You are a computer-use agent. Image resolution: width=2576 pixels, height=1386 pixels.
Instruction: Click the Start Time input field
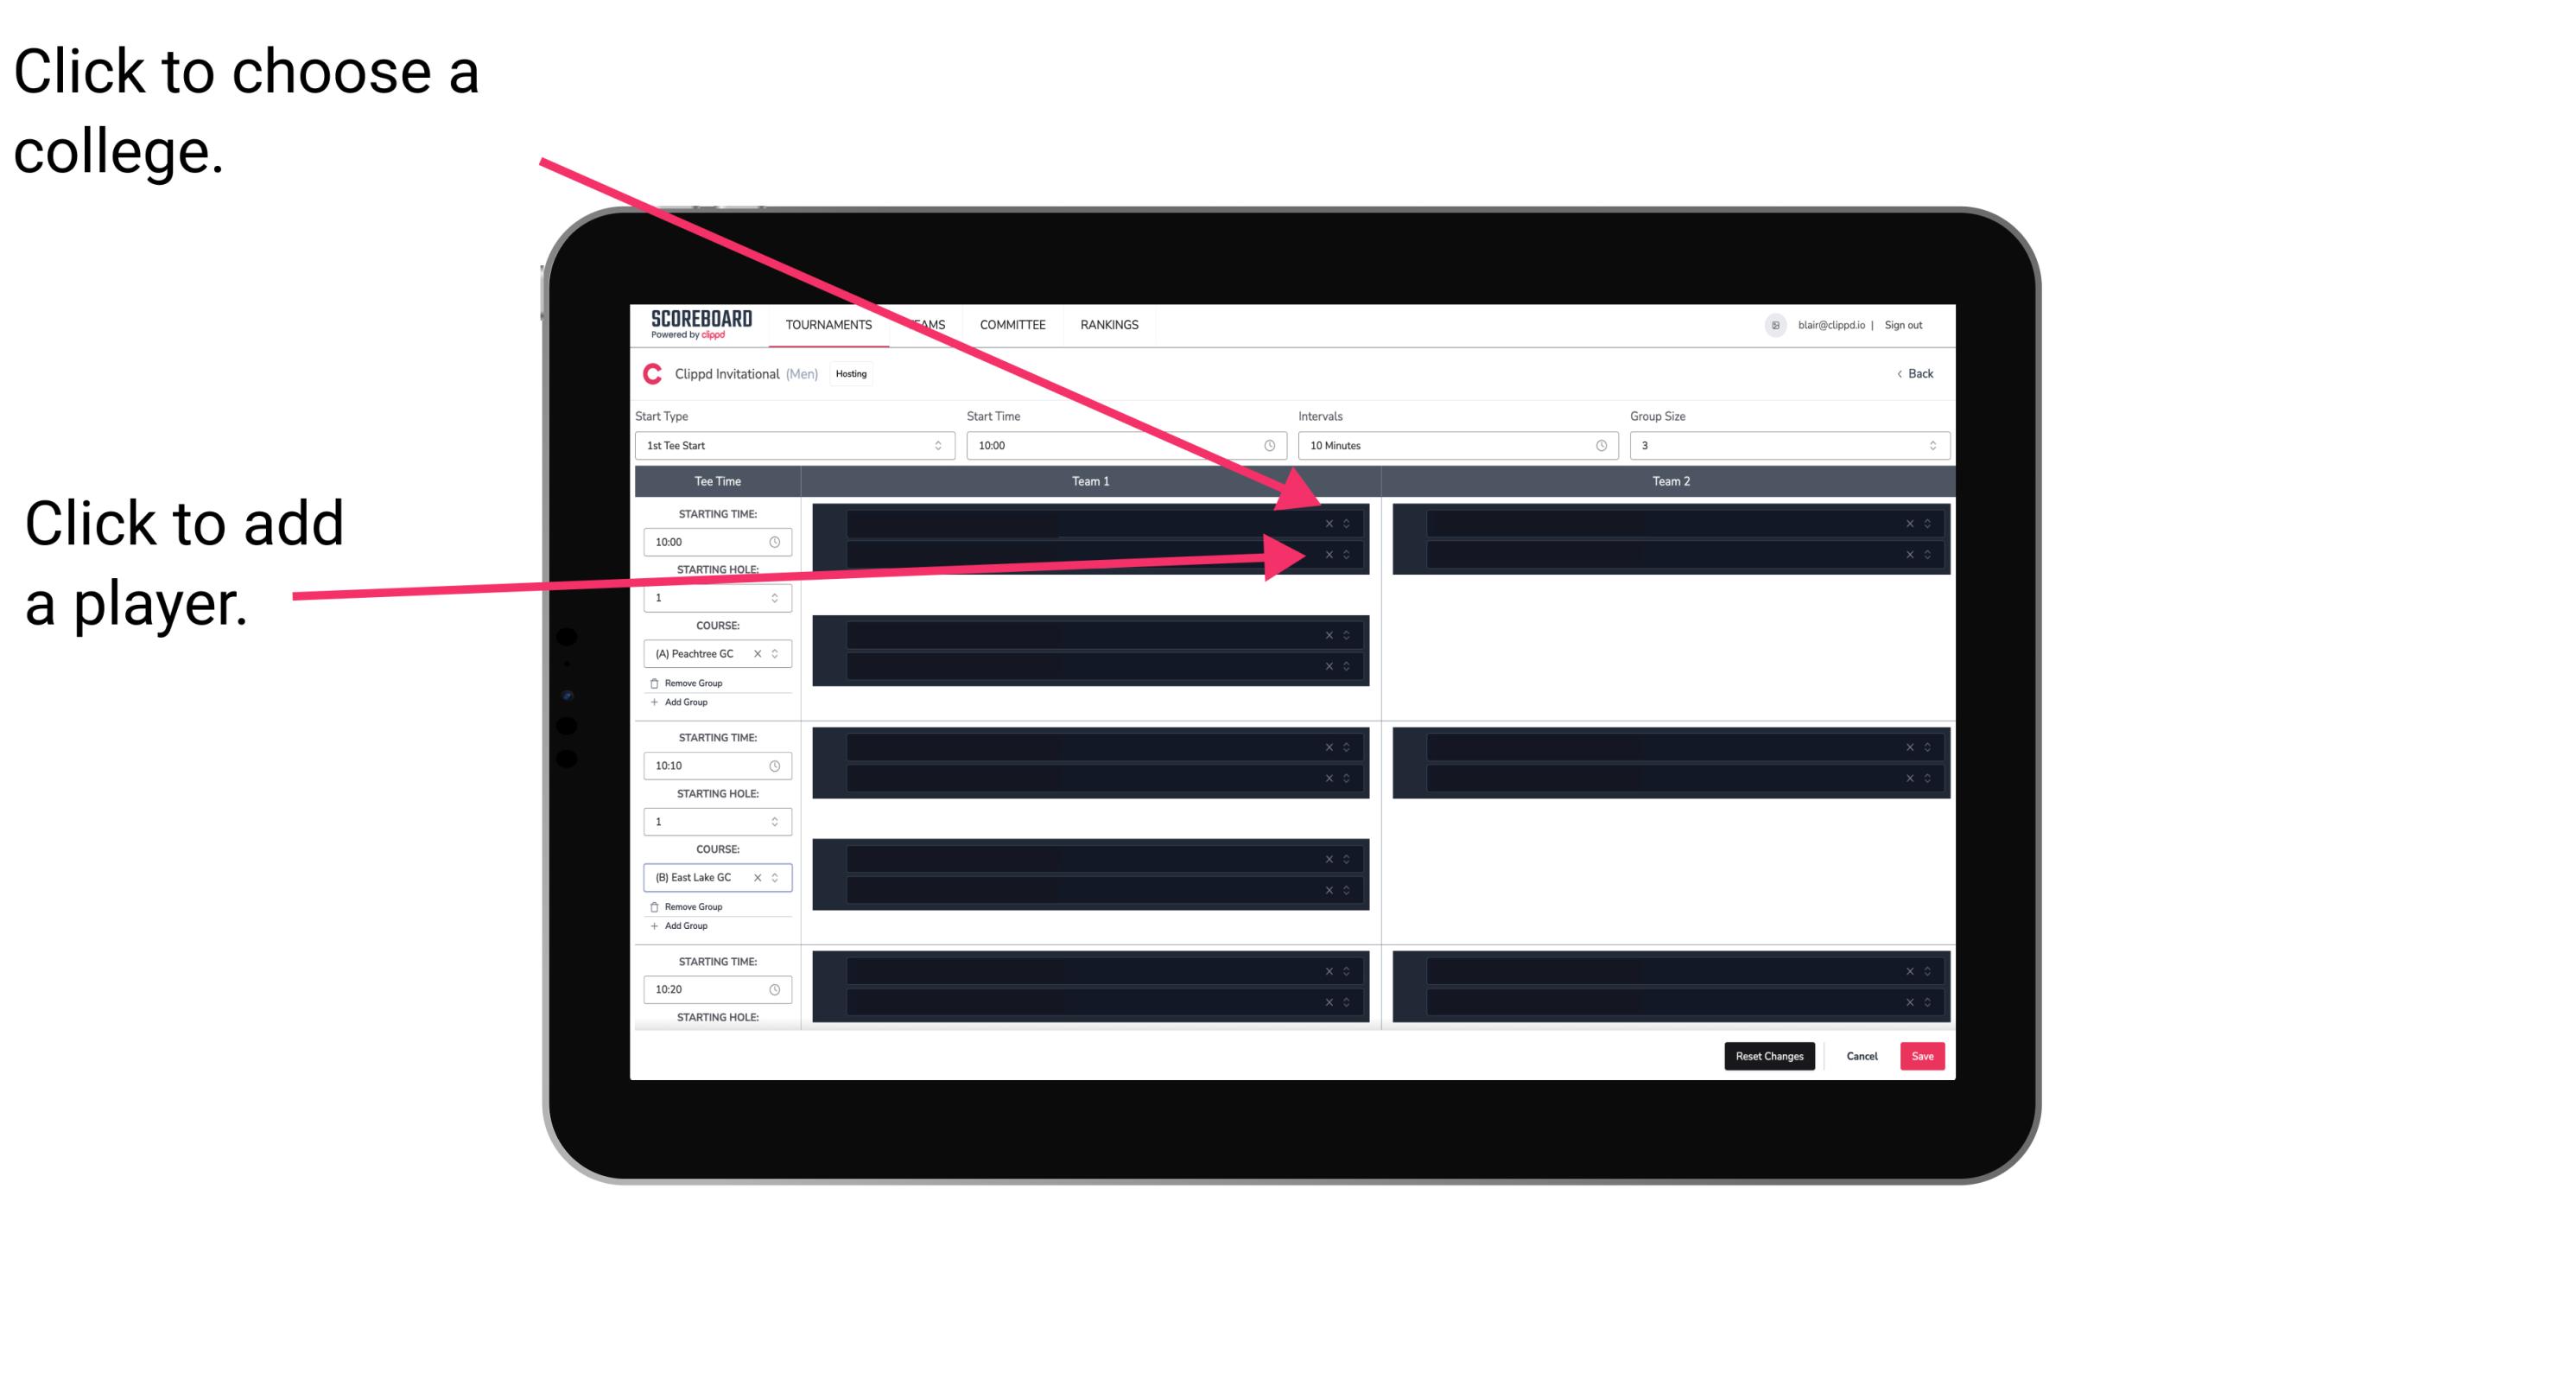(1126, 446)
